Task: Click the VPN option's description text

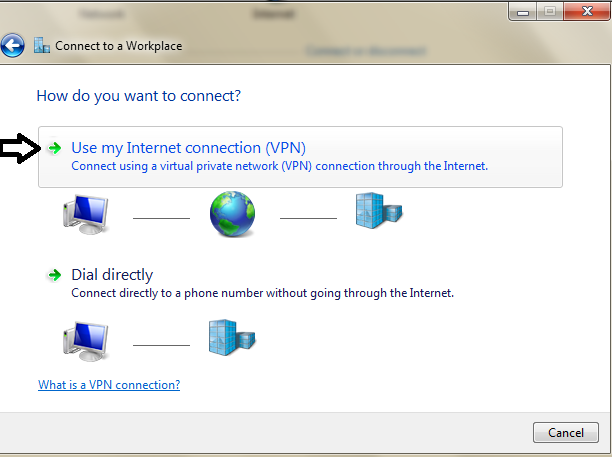Action: point(279,166)
